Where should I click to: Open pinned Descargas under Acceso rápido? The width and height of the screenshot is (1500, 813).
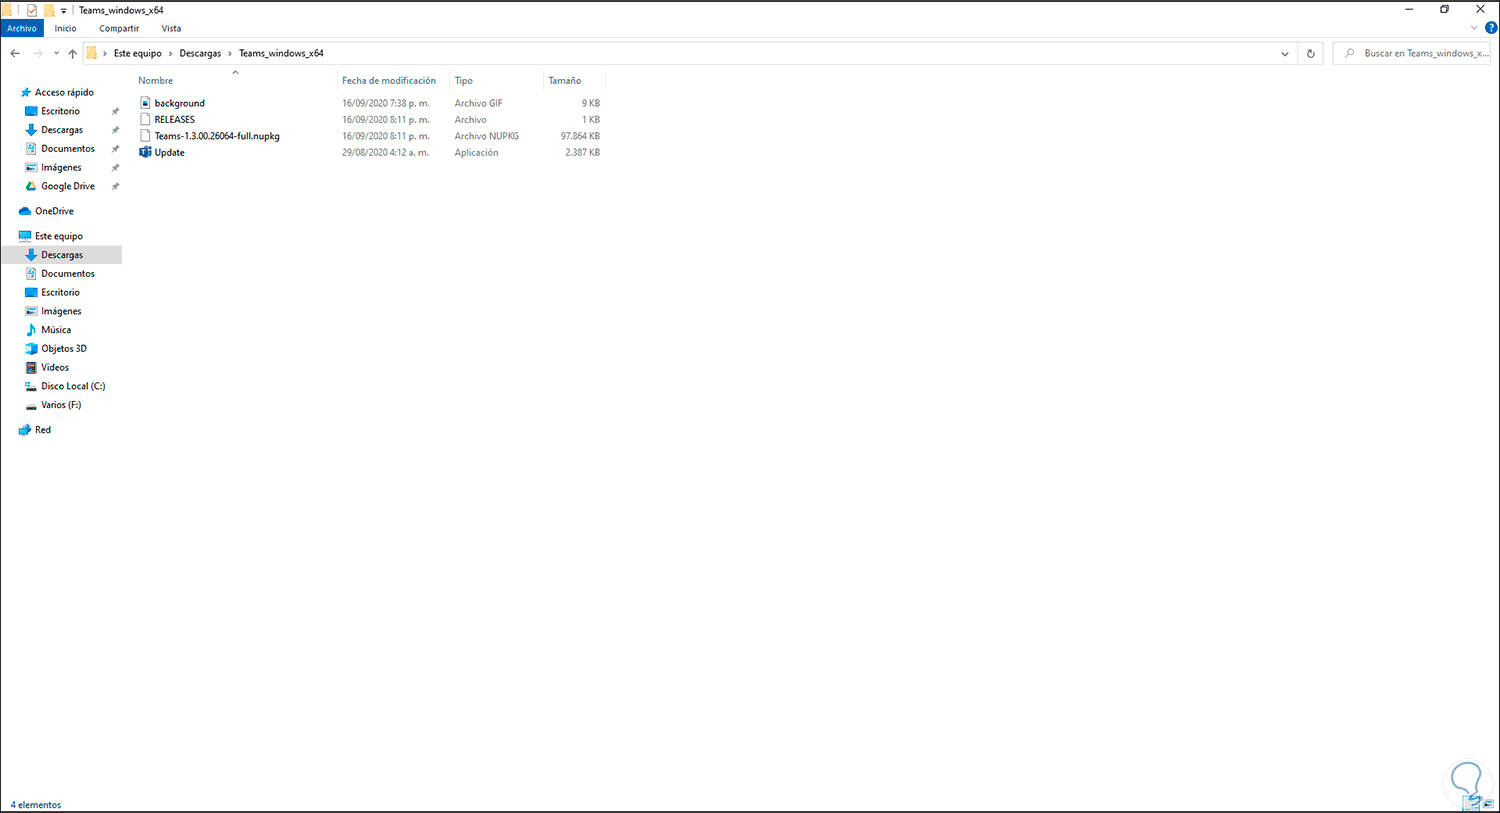pyautogui.click(x=62, y=130)
